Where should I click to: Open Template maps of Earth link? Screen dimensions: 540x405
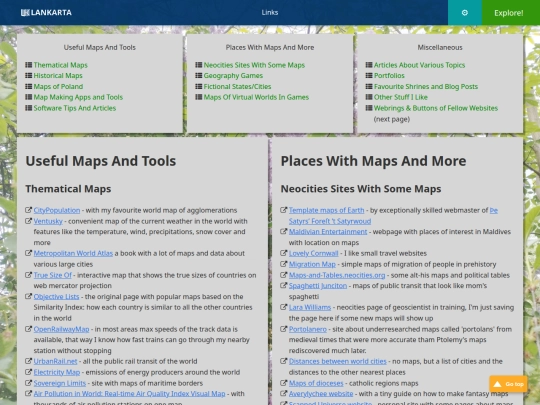[326, 210]
